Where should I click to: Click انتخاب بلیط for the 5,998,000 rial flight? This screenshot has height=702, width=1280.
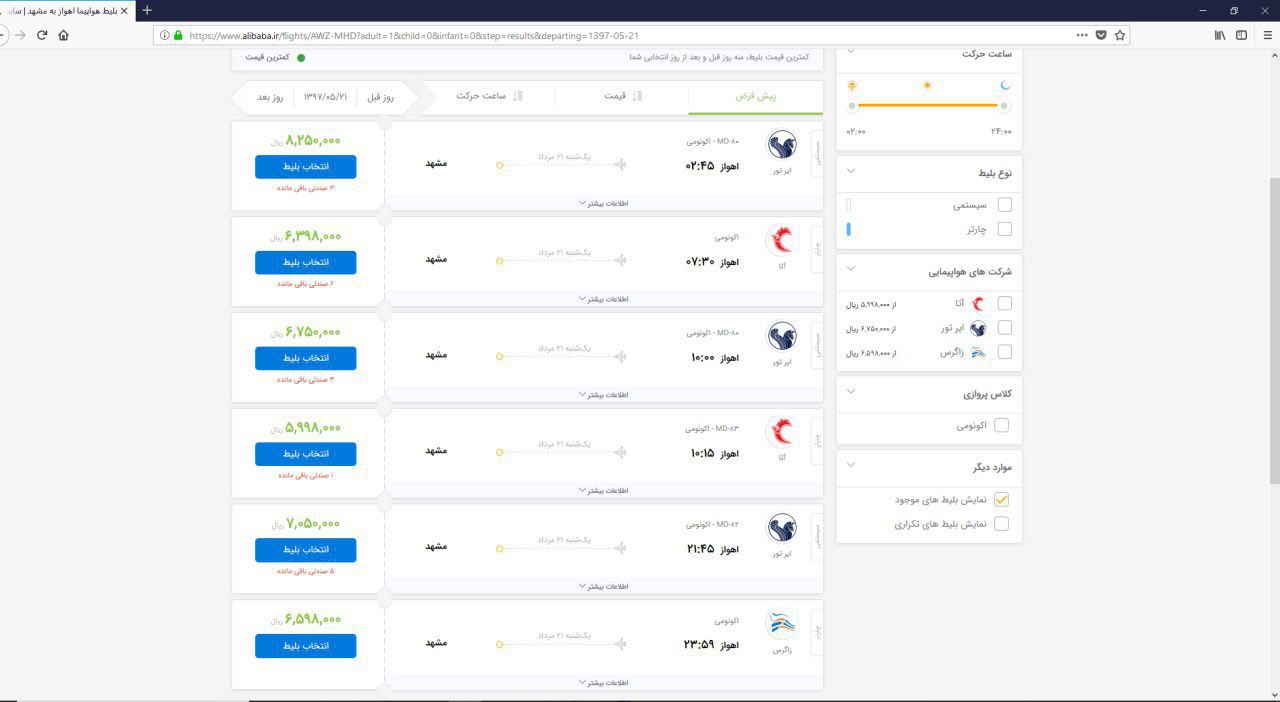[x=305, y=454]
